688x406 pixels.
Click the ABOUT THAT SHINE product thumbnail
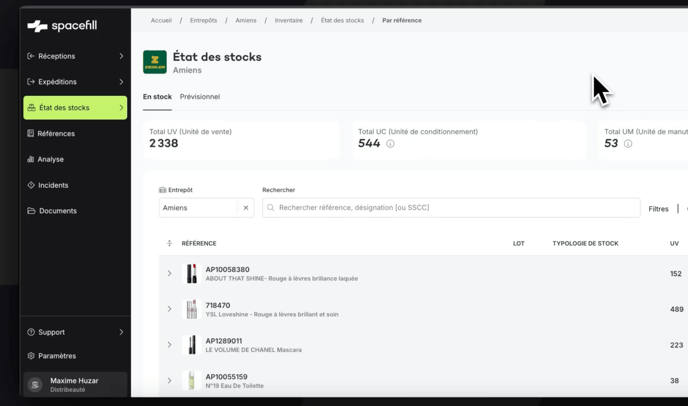pyautogui.click(x=192, y=273)
